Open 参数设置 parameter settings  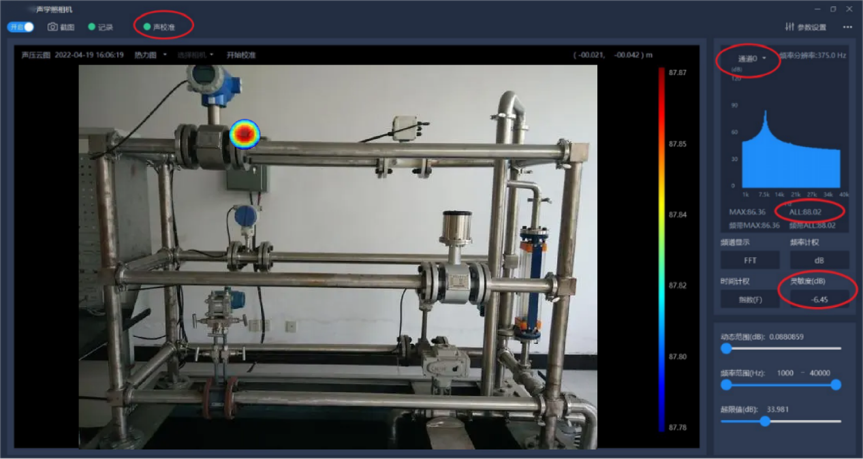click(x=805, y=27)
